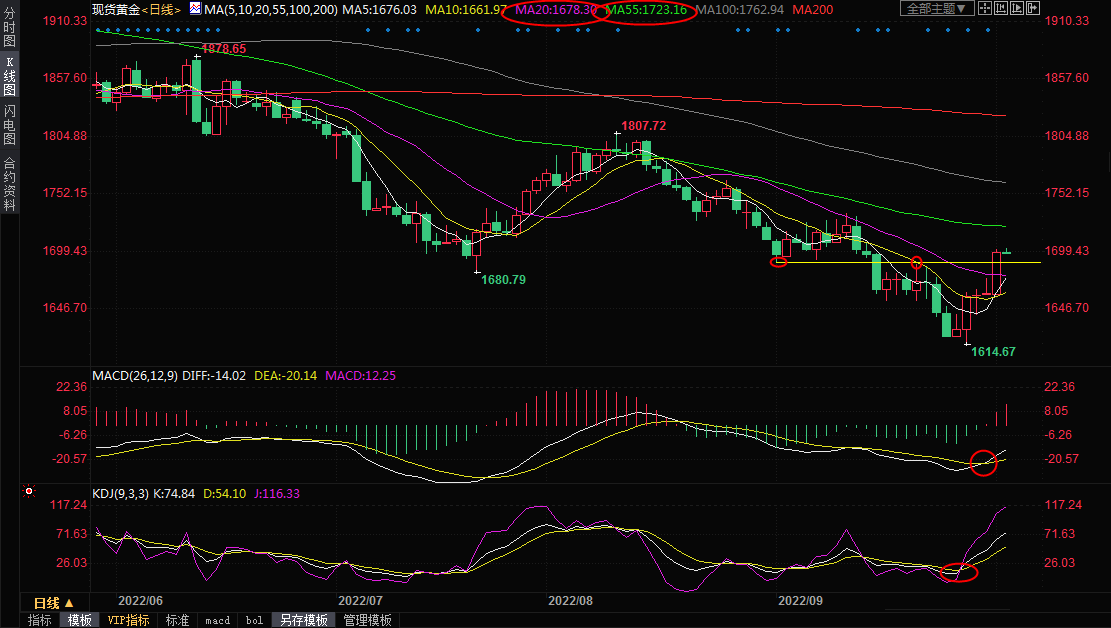The width and height of the screenshot is (1111, 628).
Task: Click the red sun icon beside KDJ panel
Action: click(29, 492)
